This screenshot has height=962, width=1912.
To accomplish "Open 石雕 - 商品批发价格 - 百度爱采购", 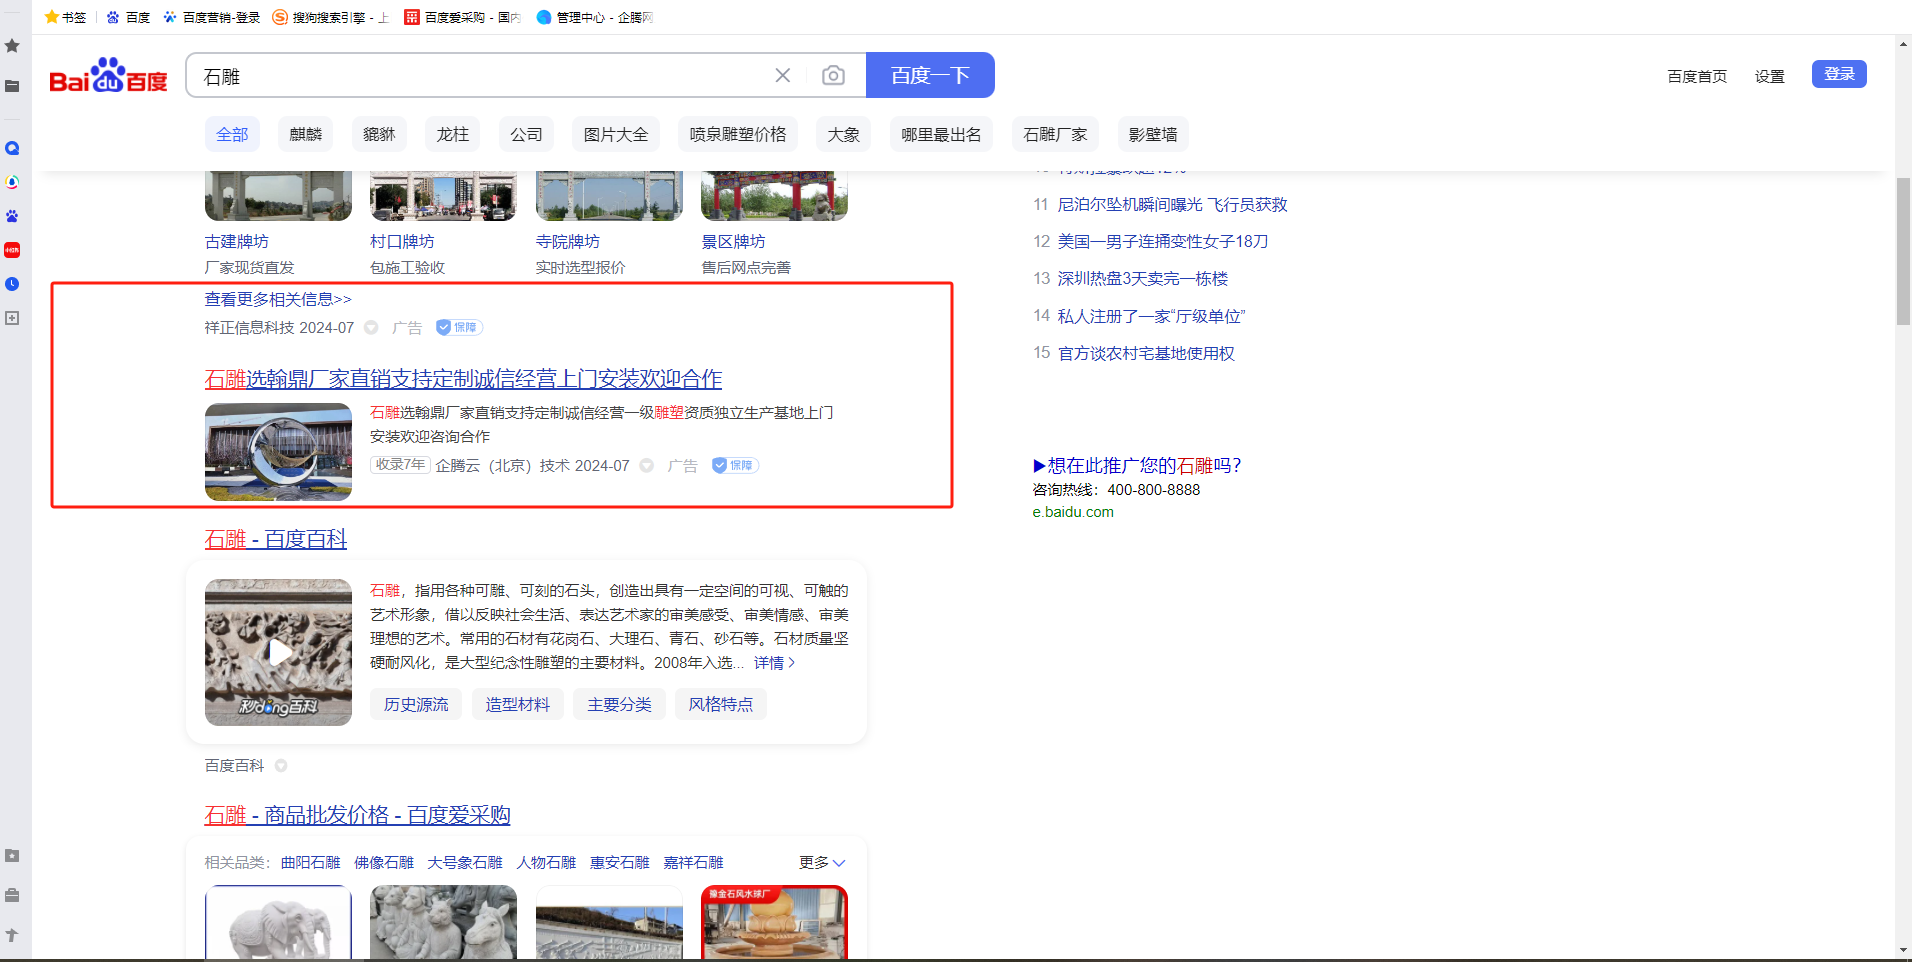I will coord(358,815).
